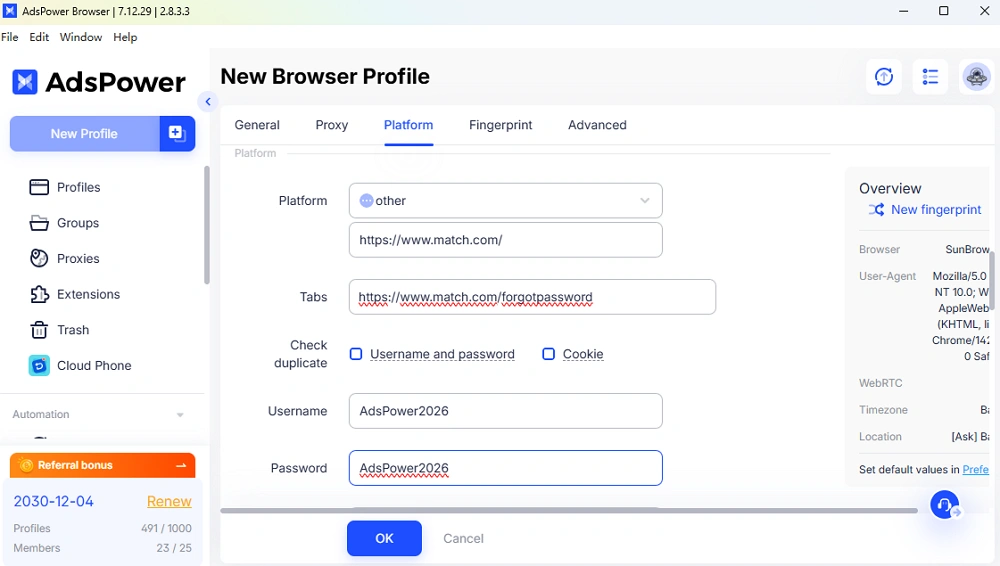Expand the Automation section

click(x=180, y=415)
